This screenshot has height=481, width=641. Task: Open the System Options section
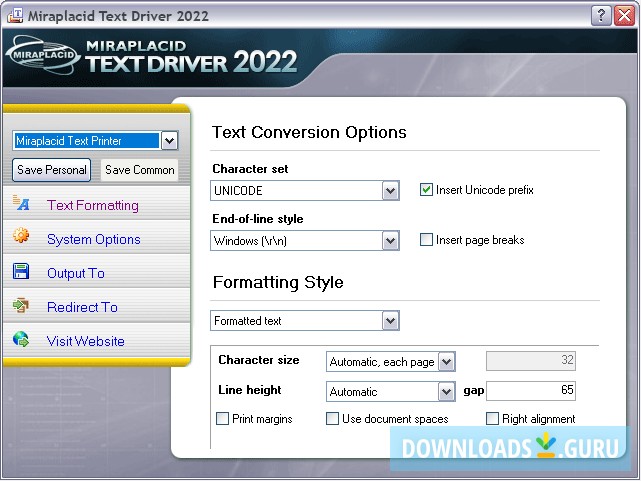94,239
